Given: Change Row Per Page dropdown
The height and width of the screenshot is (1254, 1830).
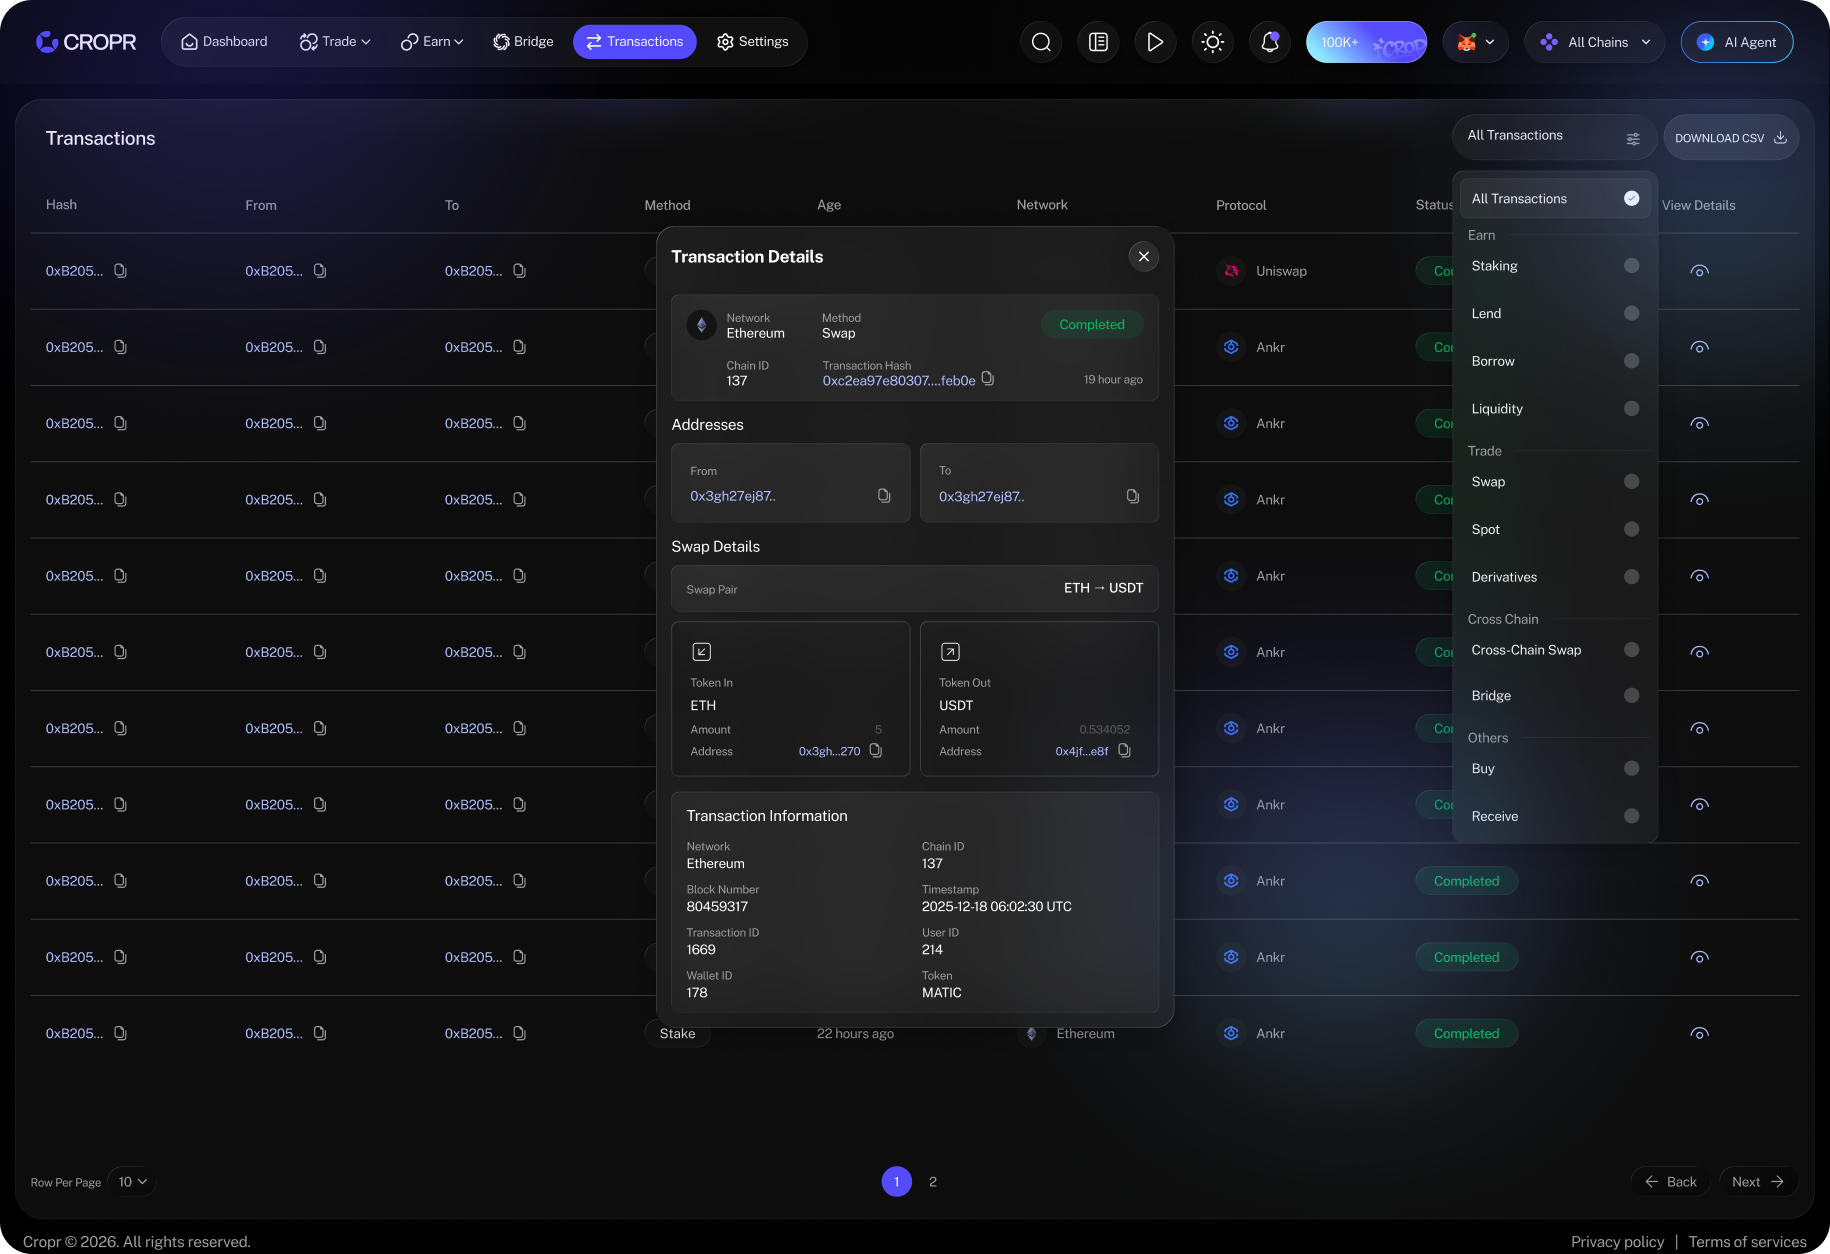Looking at the screenshot, I should tap(132, 1182).
